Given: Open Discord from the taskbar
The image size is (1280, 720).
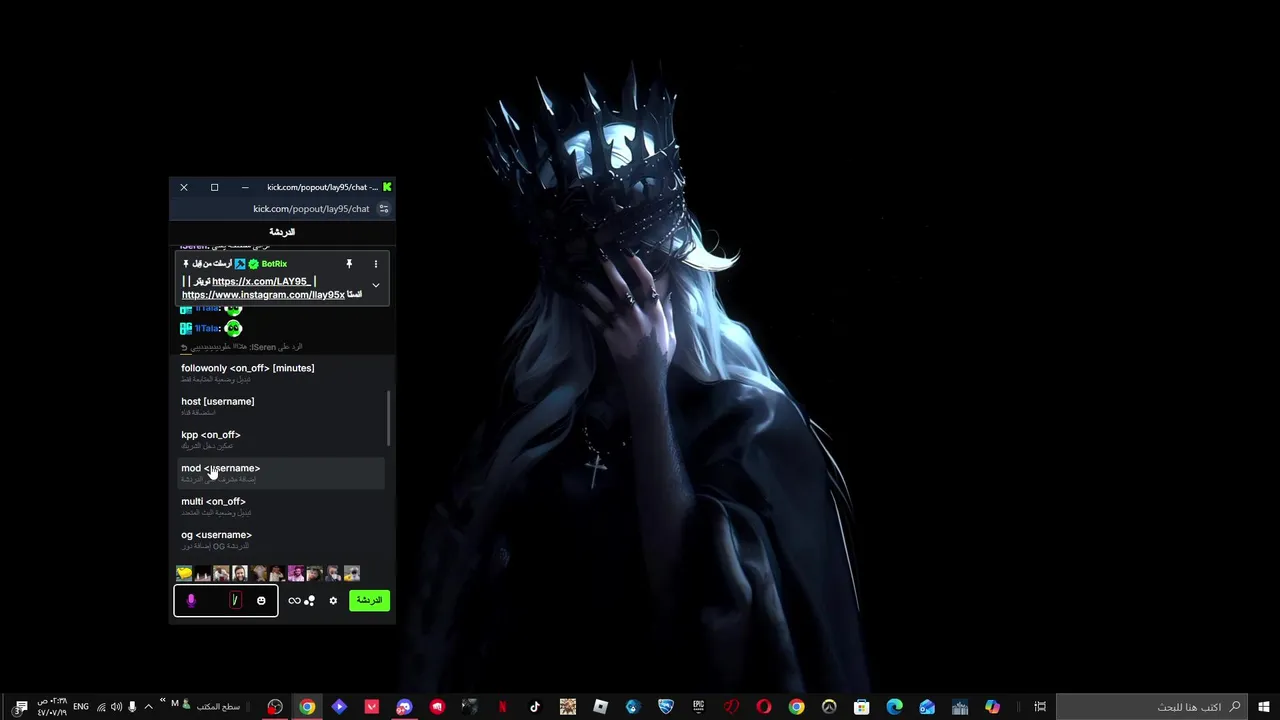Looking at the screenshot, I should [404, 707].
